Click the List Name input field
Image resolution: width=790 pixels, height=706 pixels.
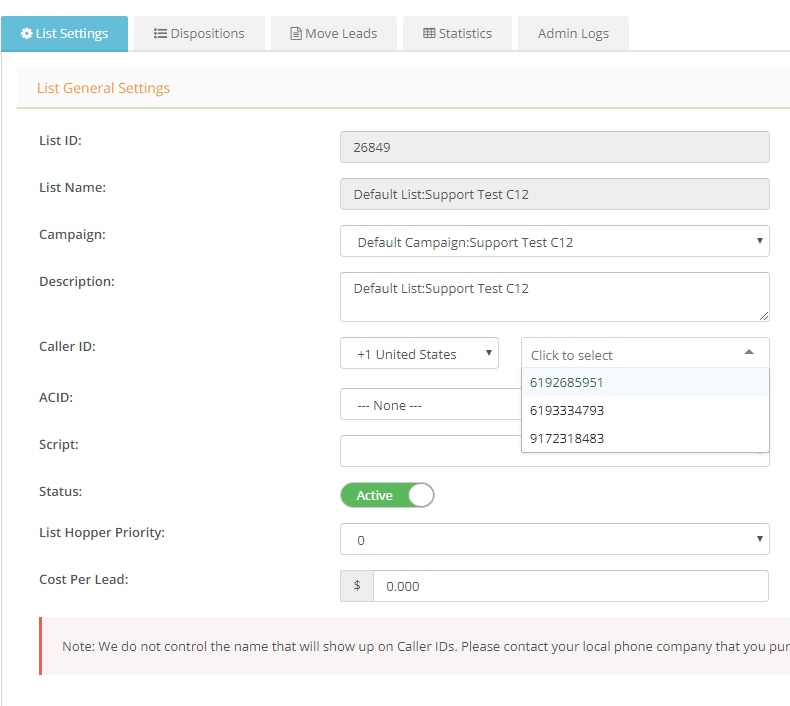click(x=555, y=194)
